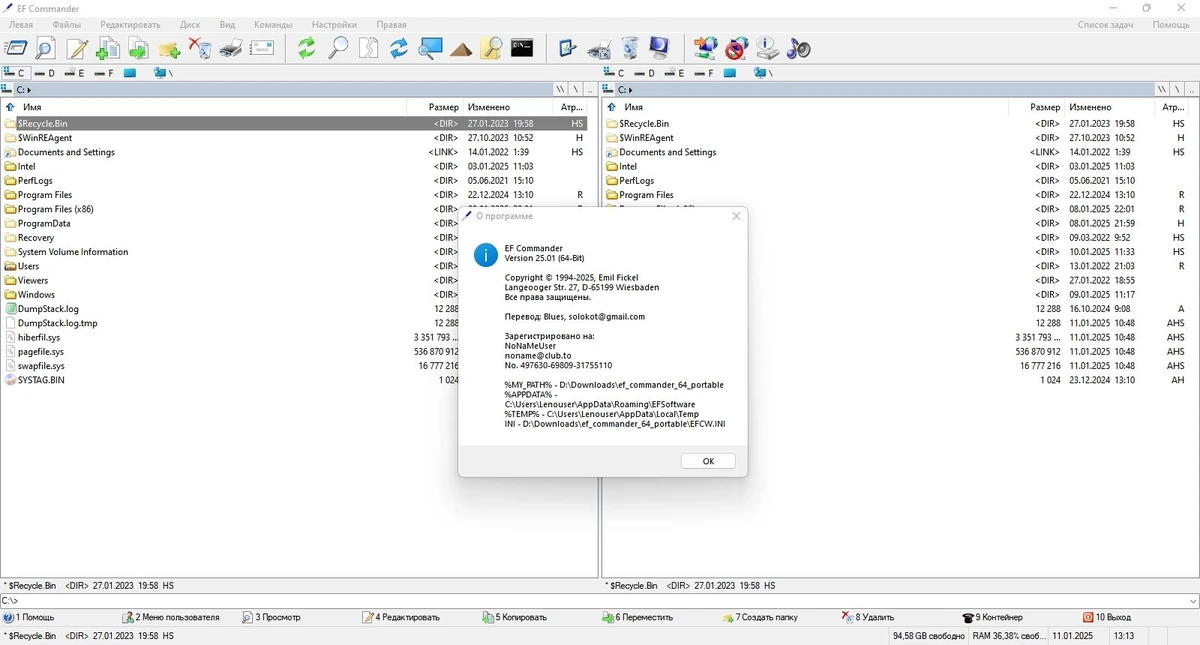The height and width of the screenshot is (645, 1200).
Task: Click the move files toolbar icon
Action: tap(138, 47)
